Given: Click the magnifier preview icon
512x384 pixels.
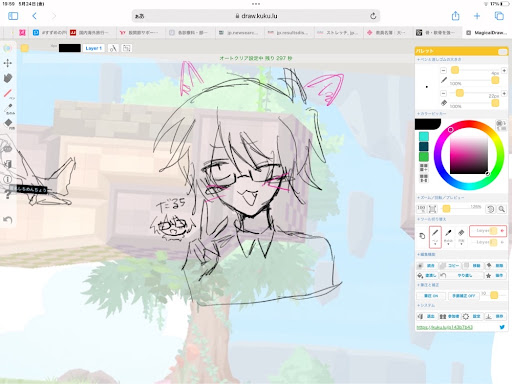Looking at the screenshot, I should point(501,209).
